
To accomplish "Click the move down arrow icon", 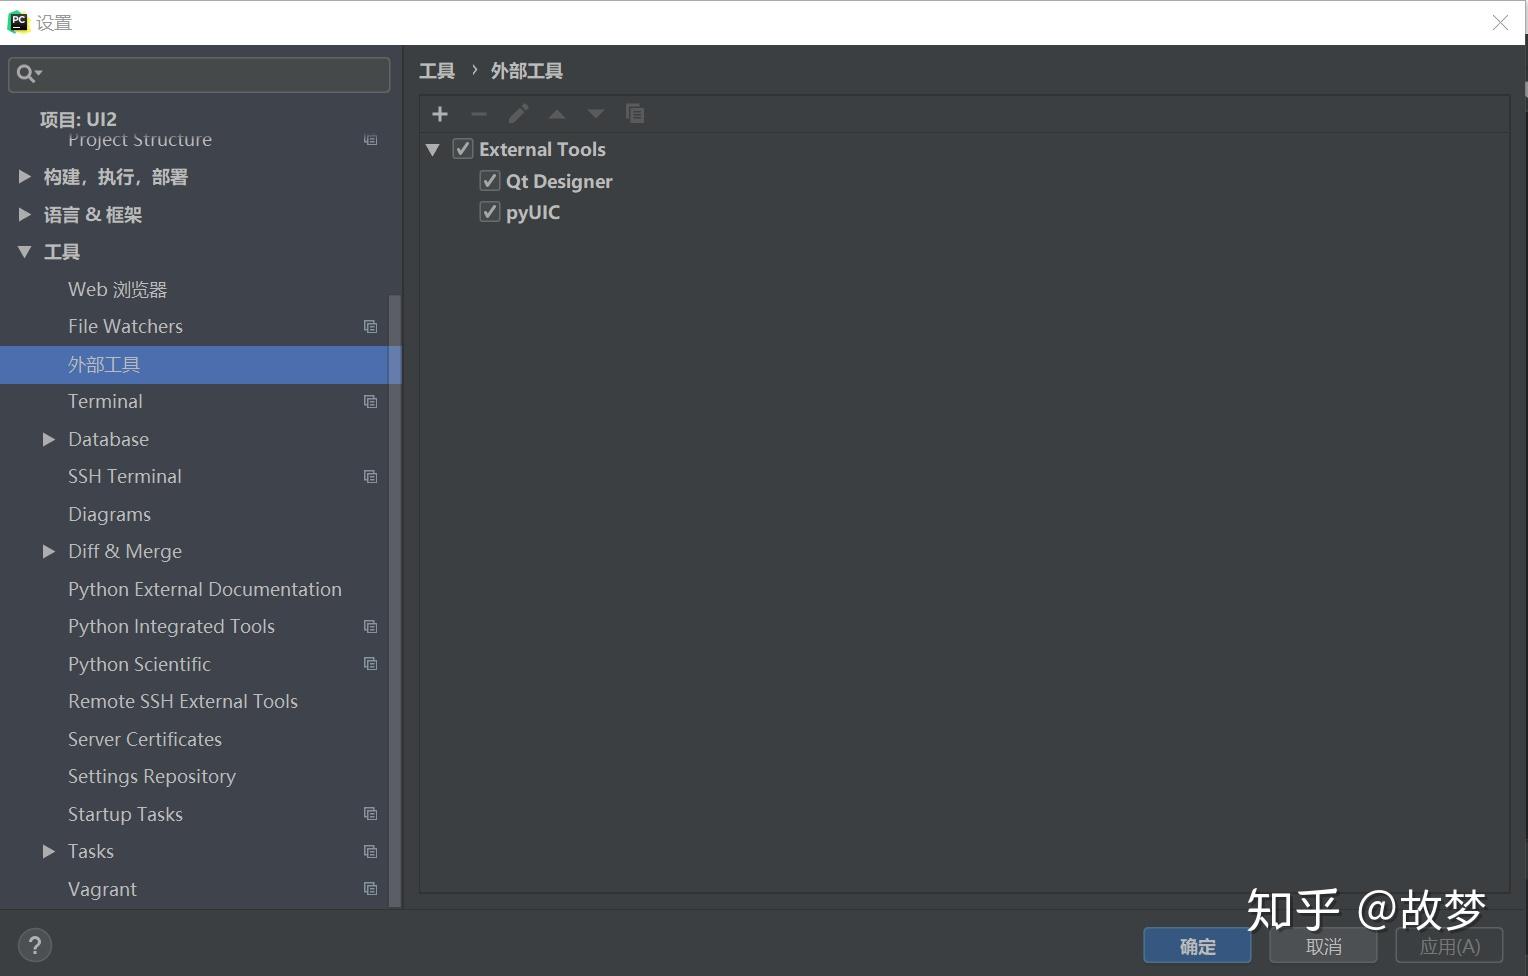I will [x=595, y=114].
